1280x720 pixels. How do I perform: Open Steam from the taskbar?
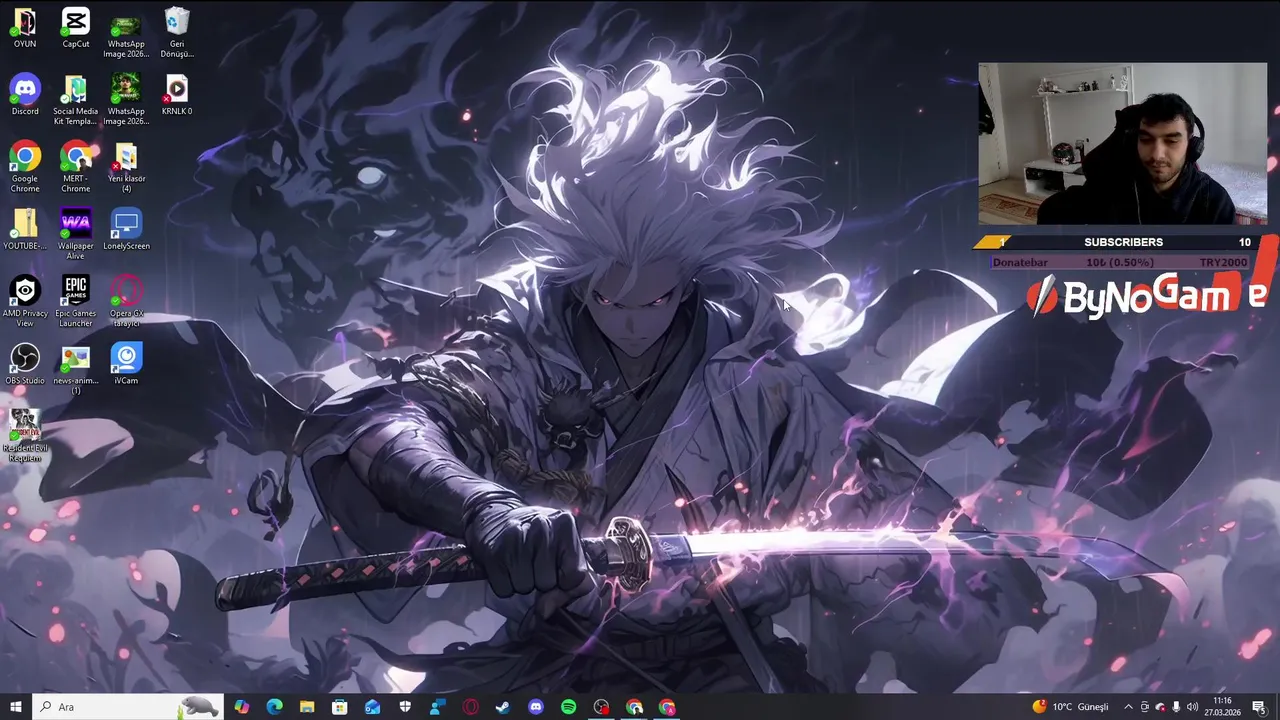[x=503, y=707]
